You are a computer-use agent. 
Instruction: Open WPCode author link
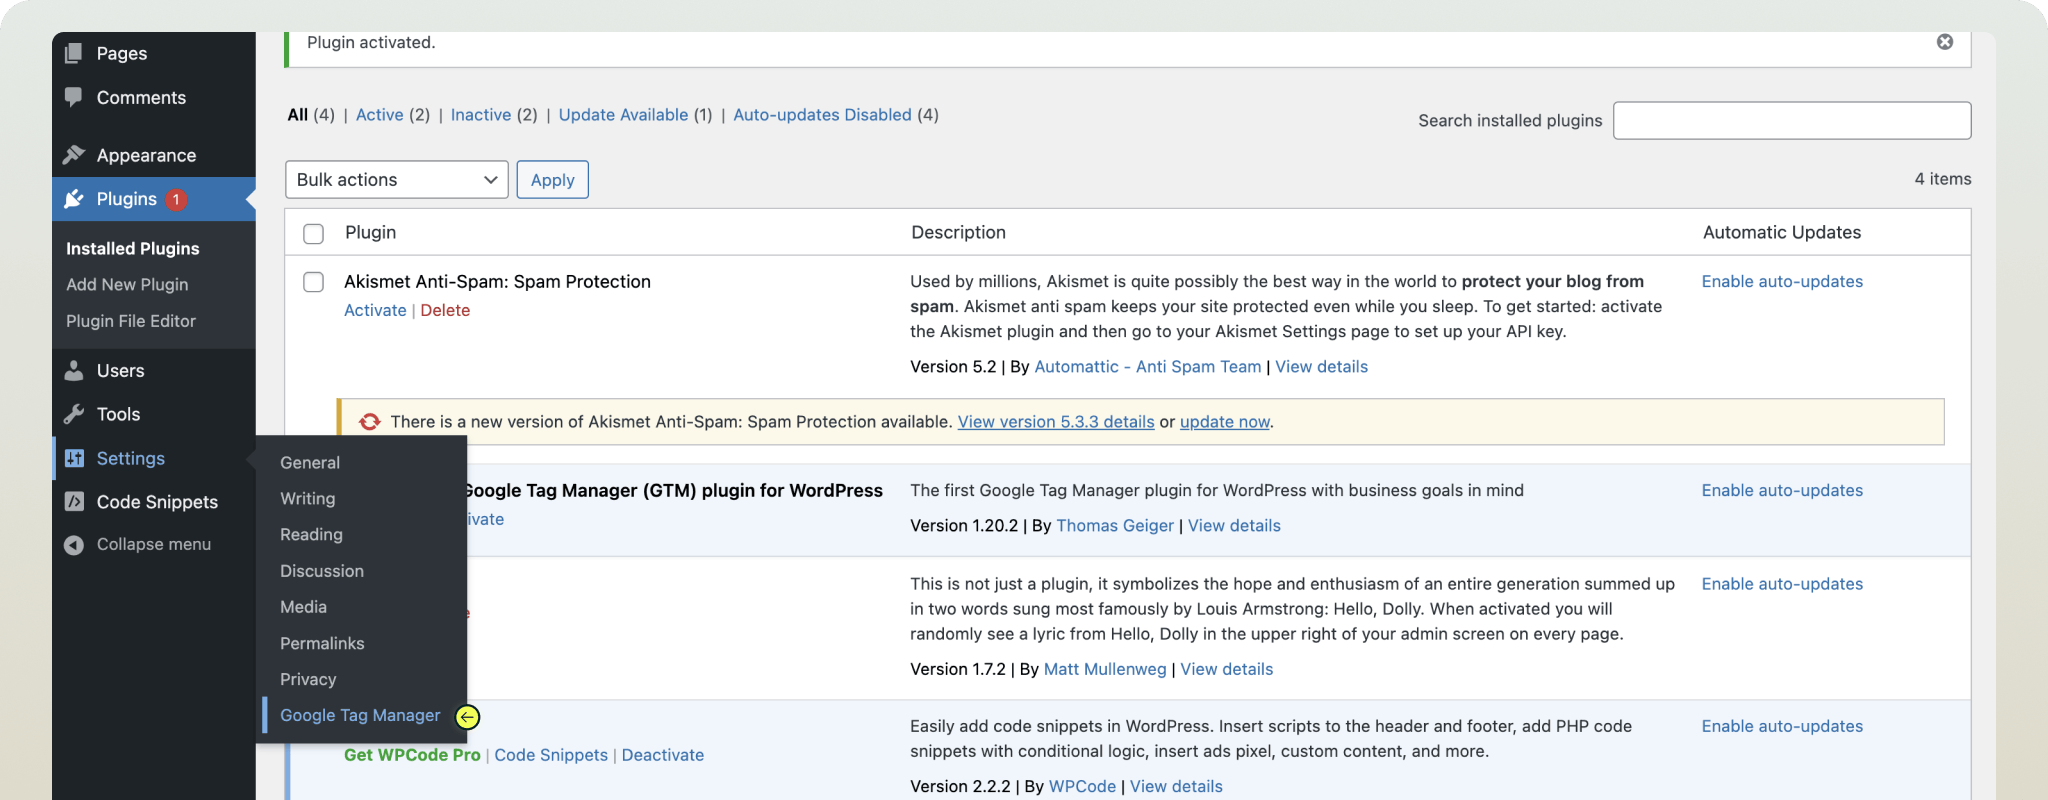click(1082, 787)
